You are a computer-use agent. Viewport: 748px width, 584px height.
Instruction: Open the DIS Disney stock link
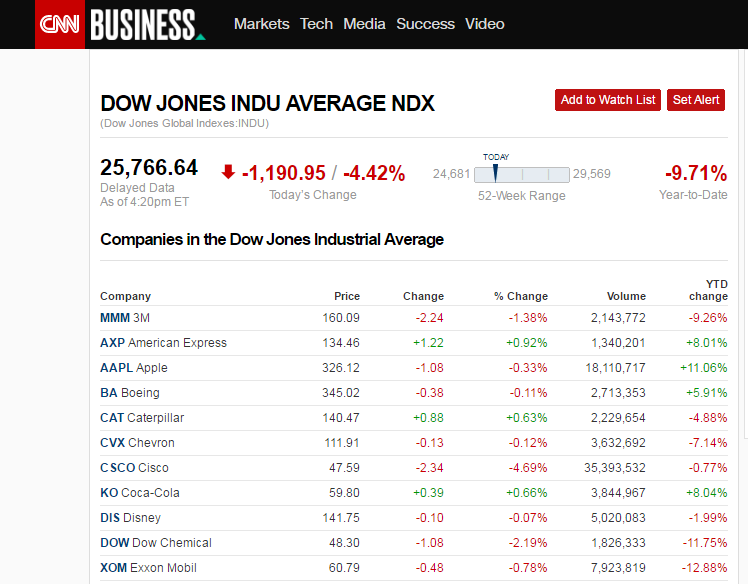tap(130, 518)
